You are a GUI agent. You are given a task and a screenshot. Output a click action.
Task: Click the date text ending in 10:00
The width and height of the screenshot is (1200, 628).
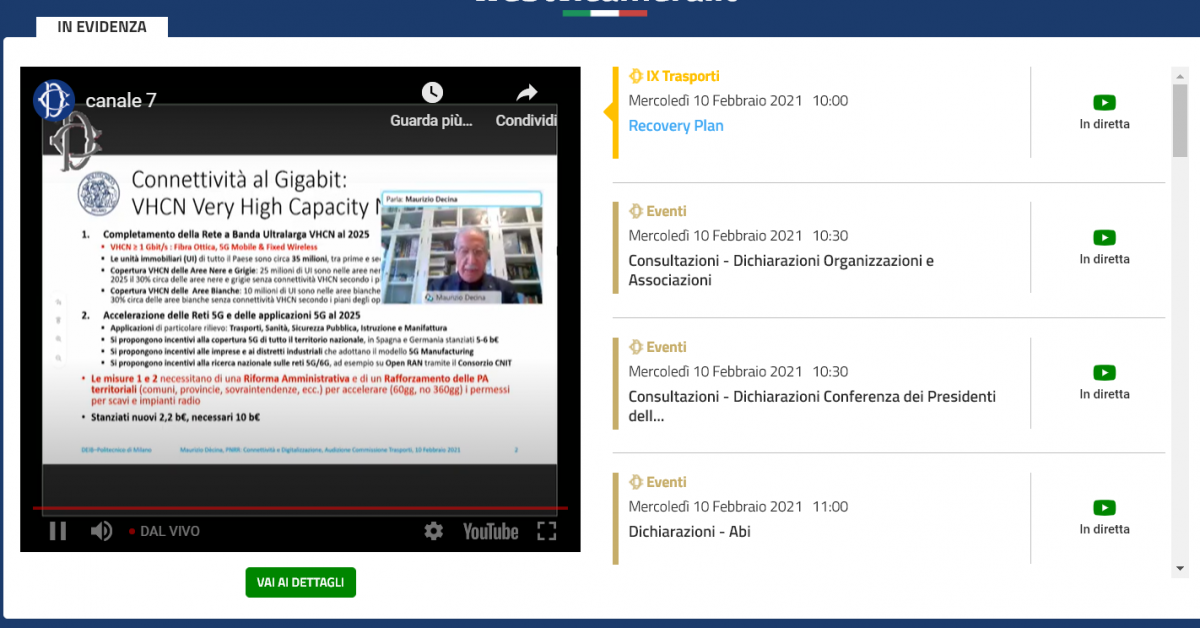coord(738,100)
